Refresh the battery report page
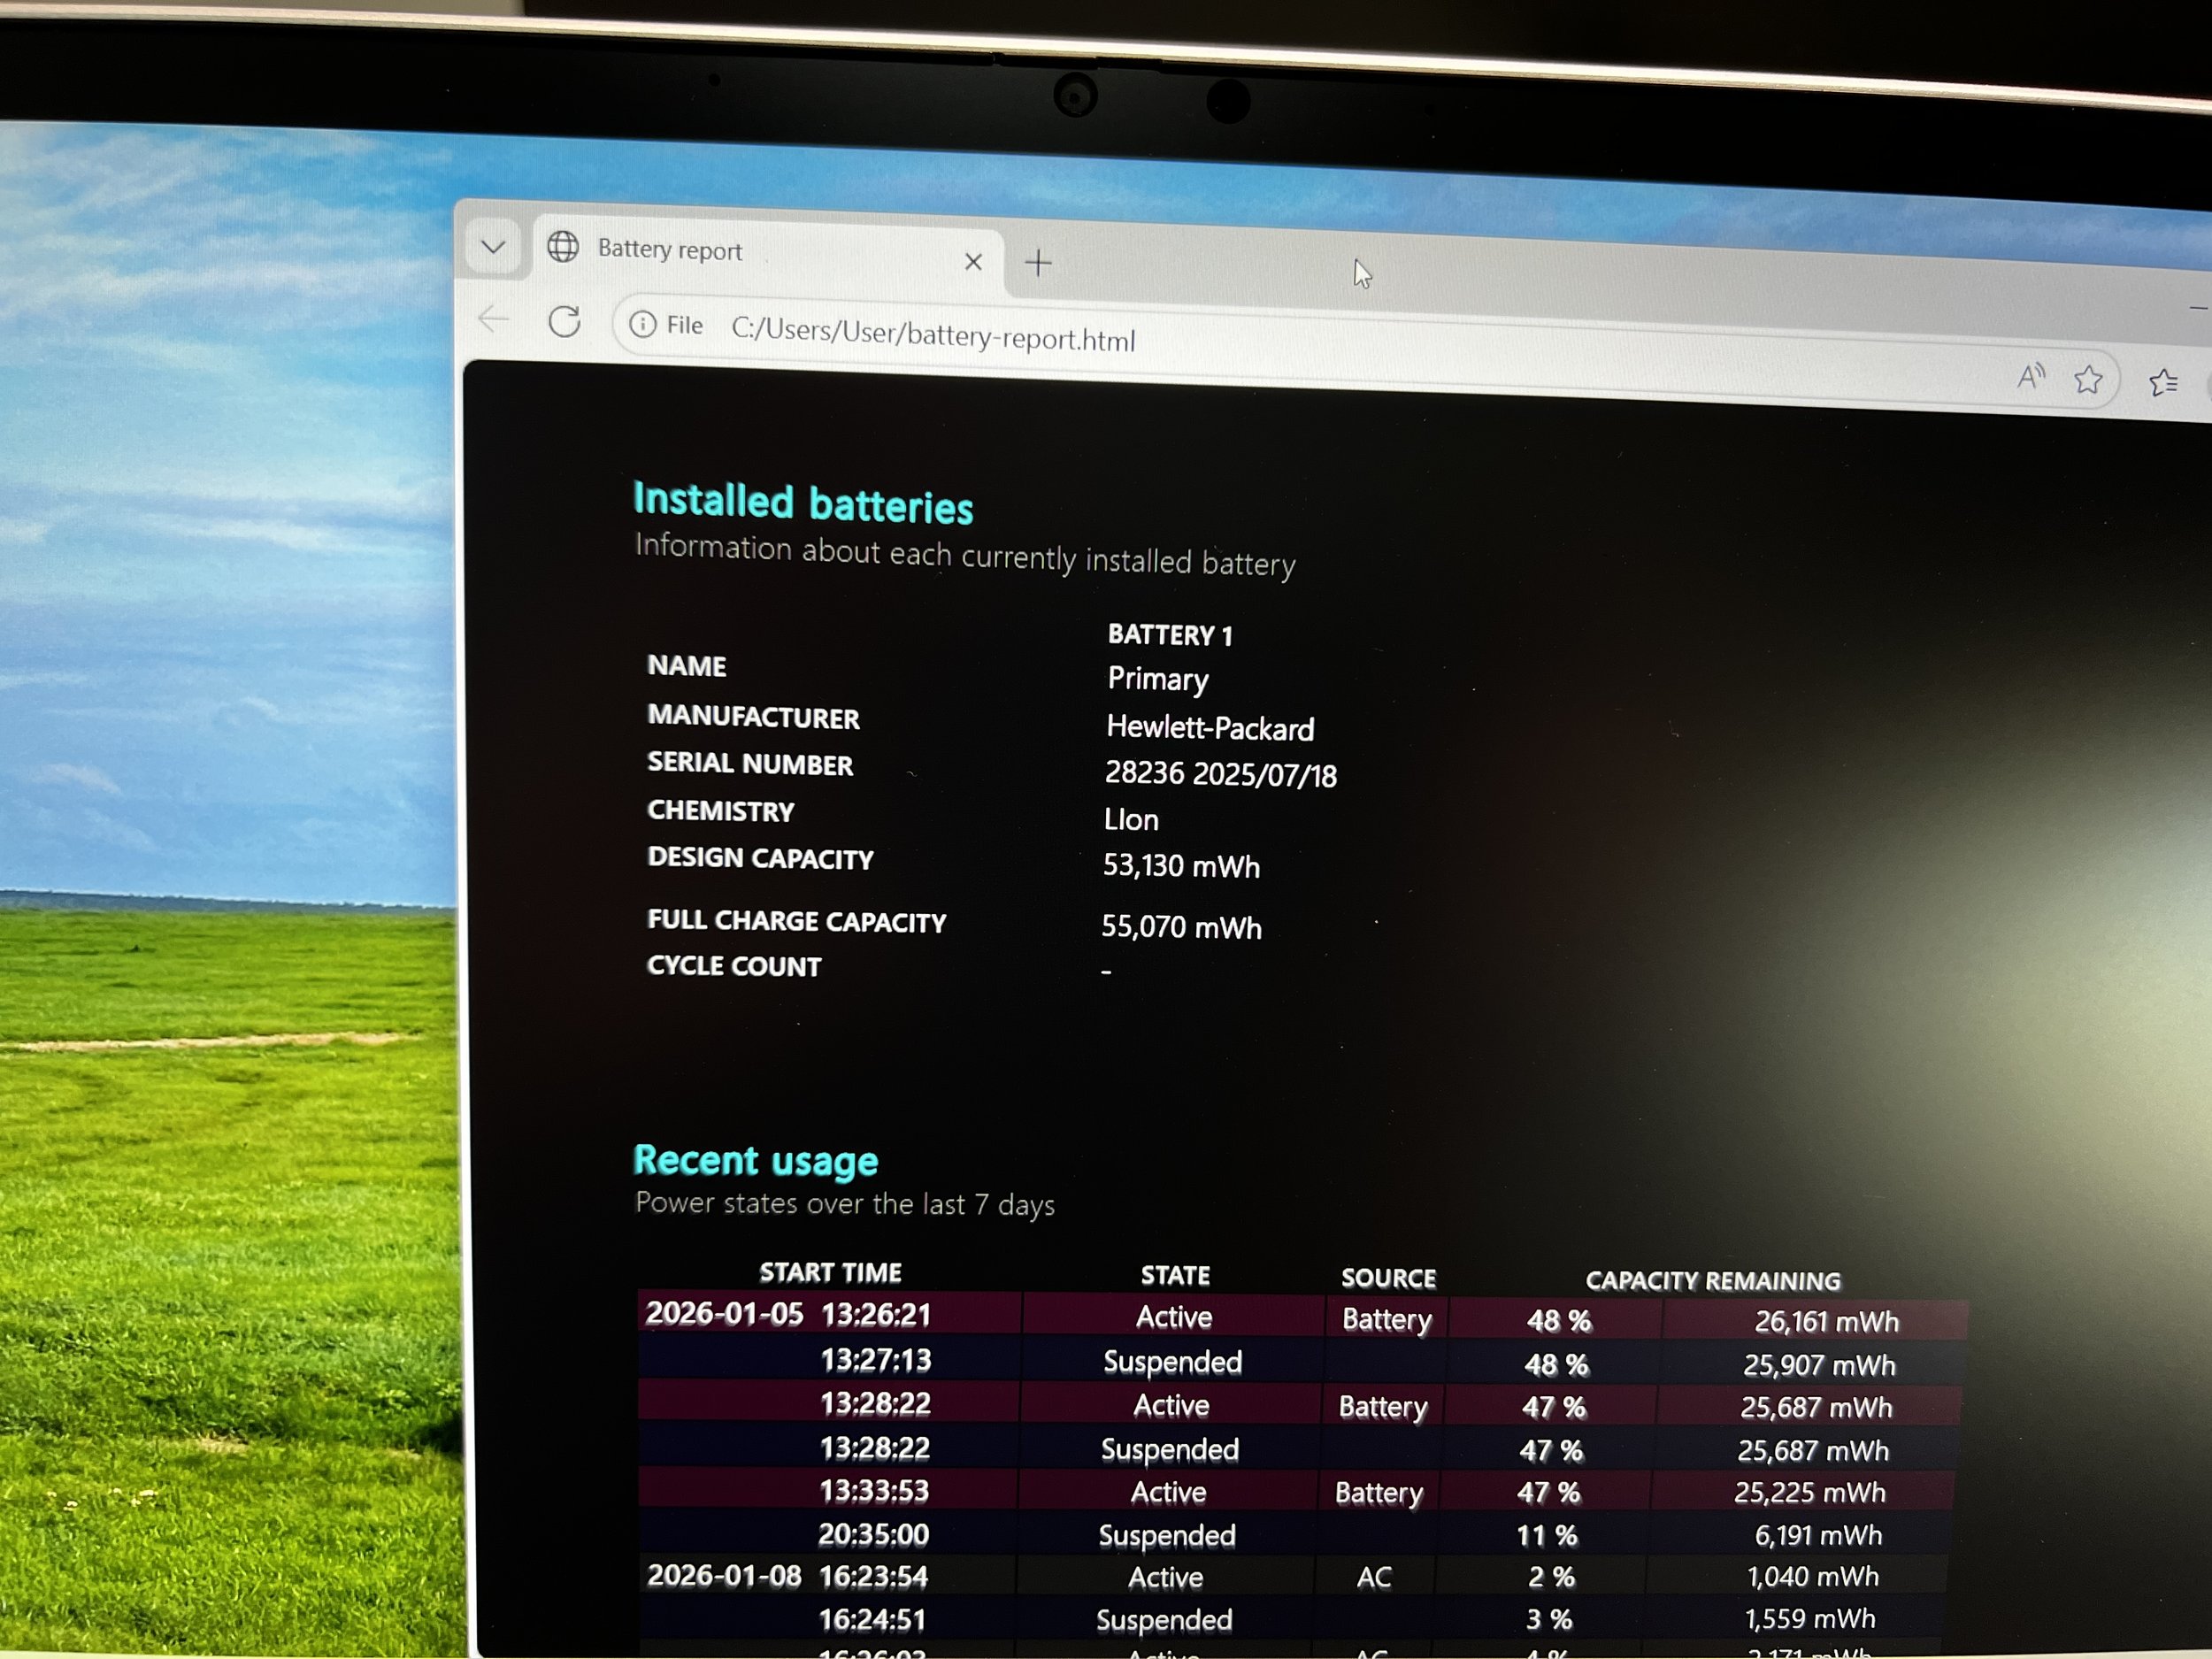2212x1659 pixels. (x=565, y=321)
